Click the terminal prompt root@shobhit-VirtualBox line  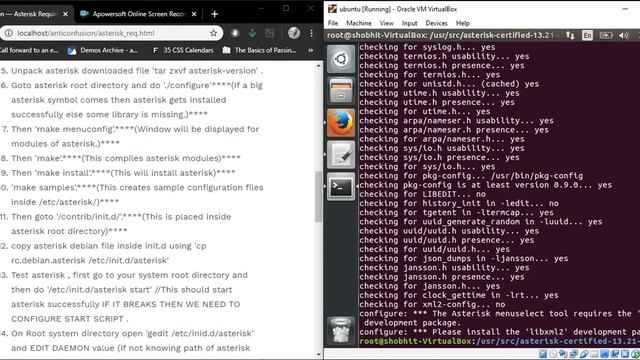point(500,341)
